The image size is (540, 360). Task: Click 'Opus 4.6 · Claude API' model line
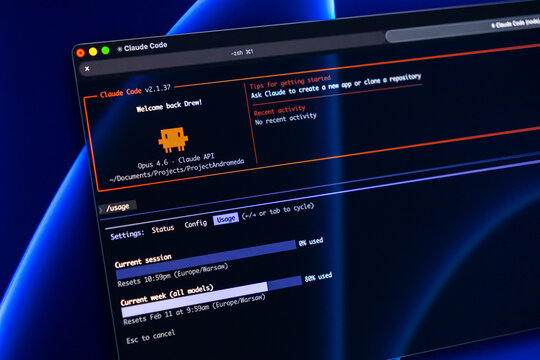coord(176,161)
